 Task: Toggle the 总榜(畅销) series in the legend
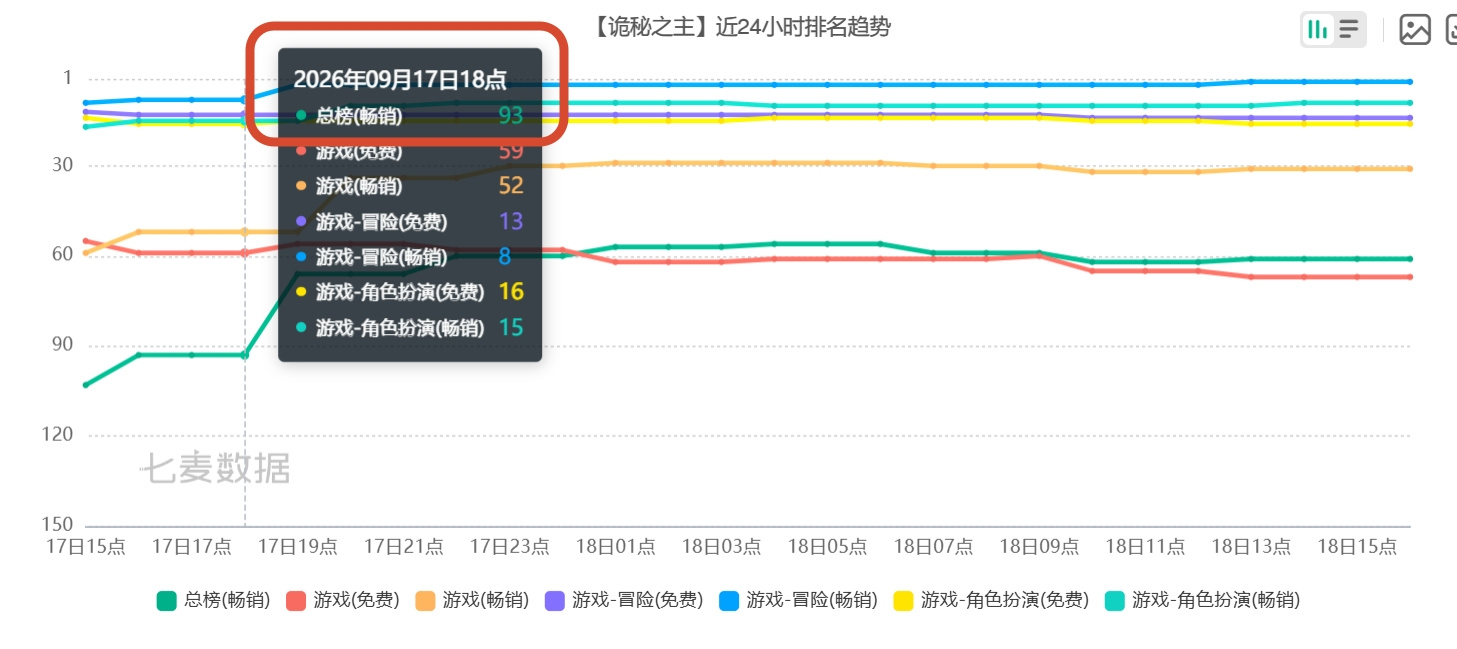click(x=213, y=601)
